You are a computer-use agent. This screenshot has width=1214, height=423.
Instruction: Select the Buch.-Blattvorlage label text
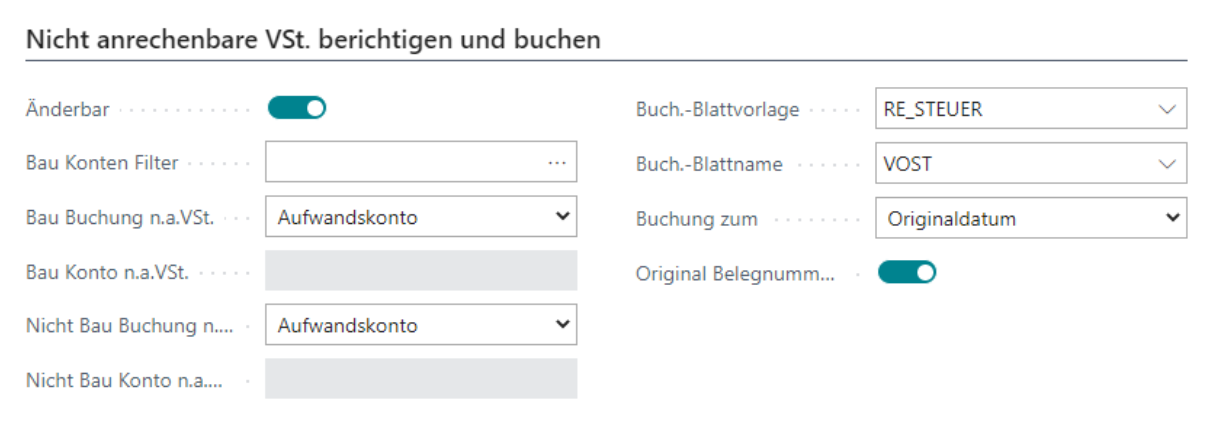coord(717,109)
